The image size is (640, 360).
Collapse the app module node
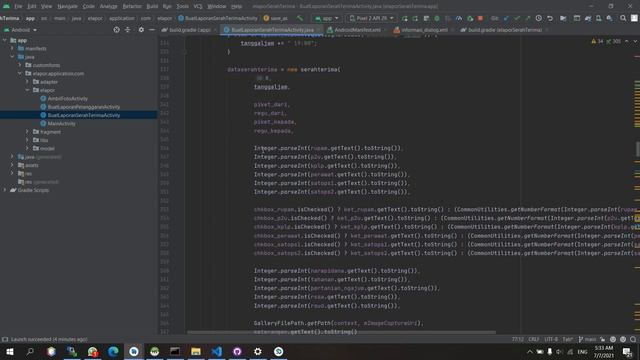click(5, 40)
